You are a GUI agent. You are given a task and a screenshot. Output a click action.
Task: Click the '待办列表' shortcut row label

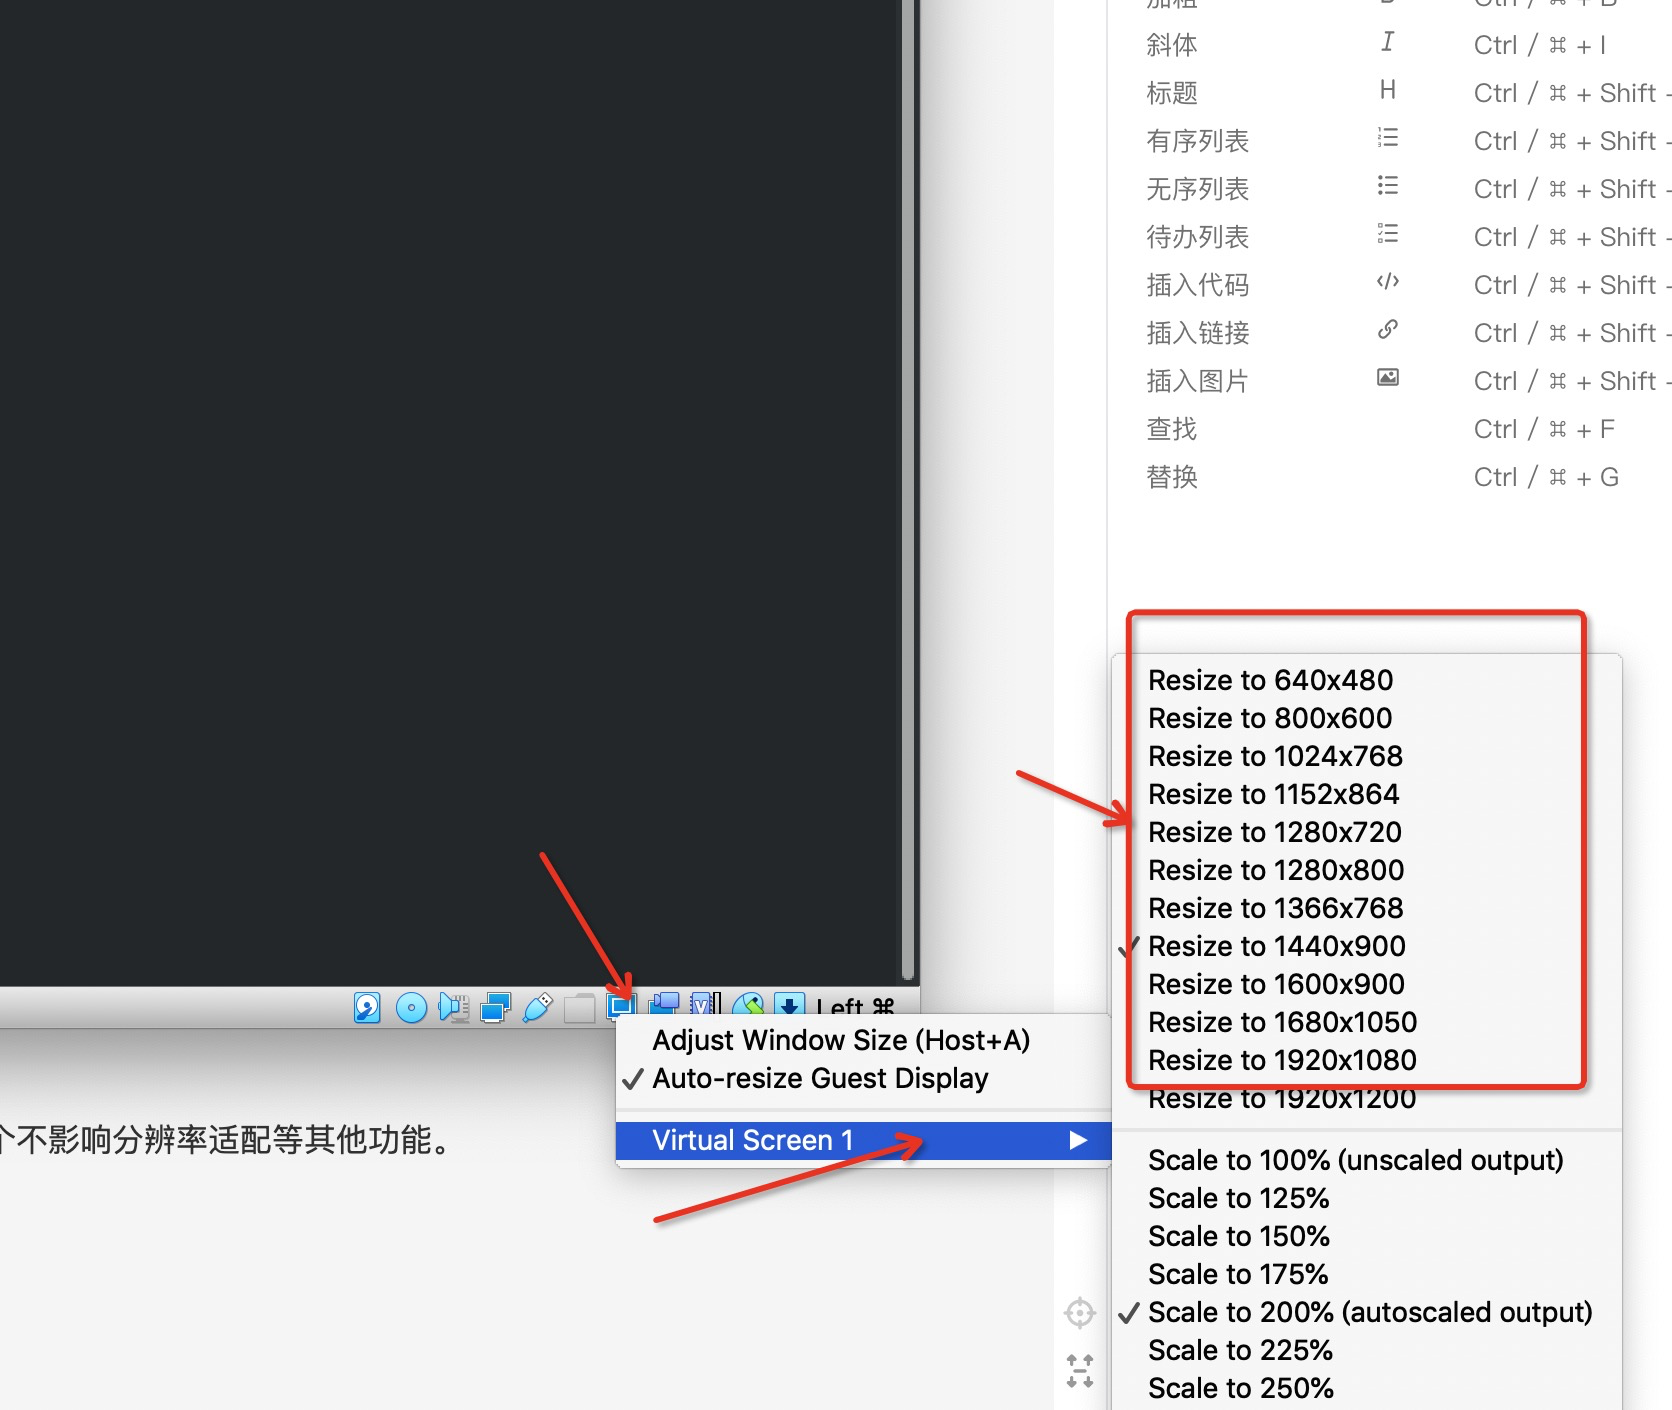pos(1198,237)
